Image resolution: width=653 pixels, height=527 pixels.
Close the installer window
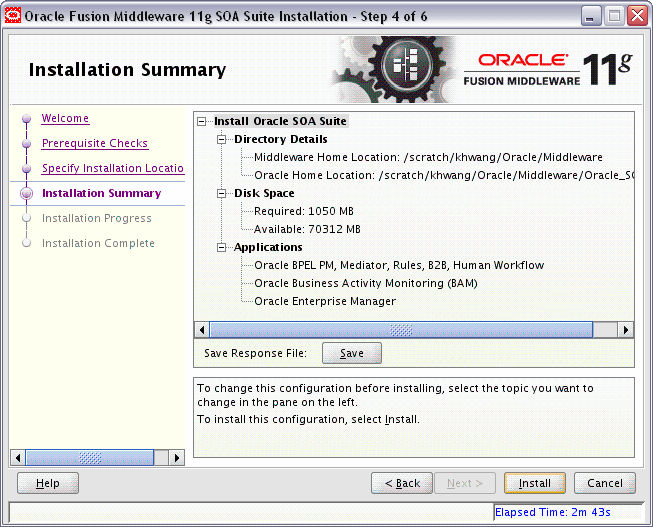pos(638,16)
